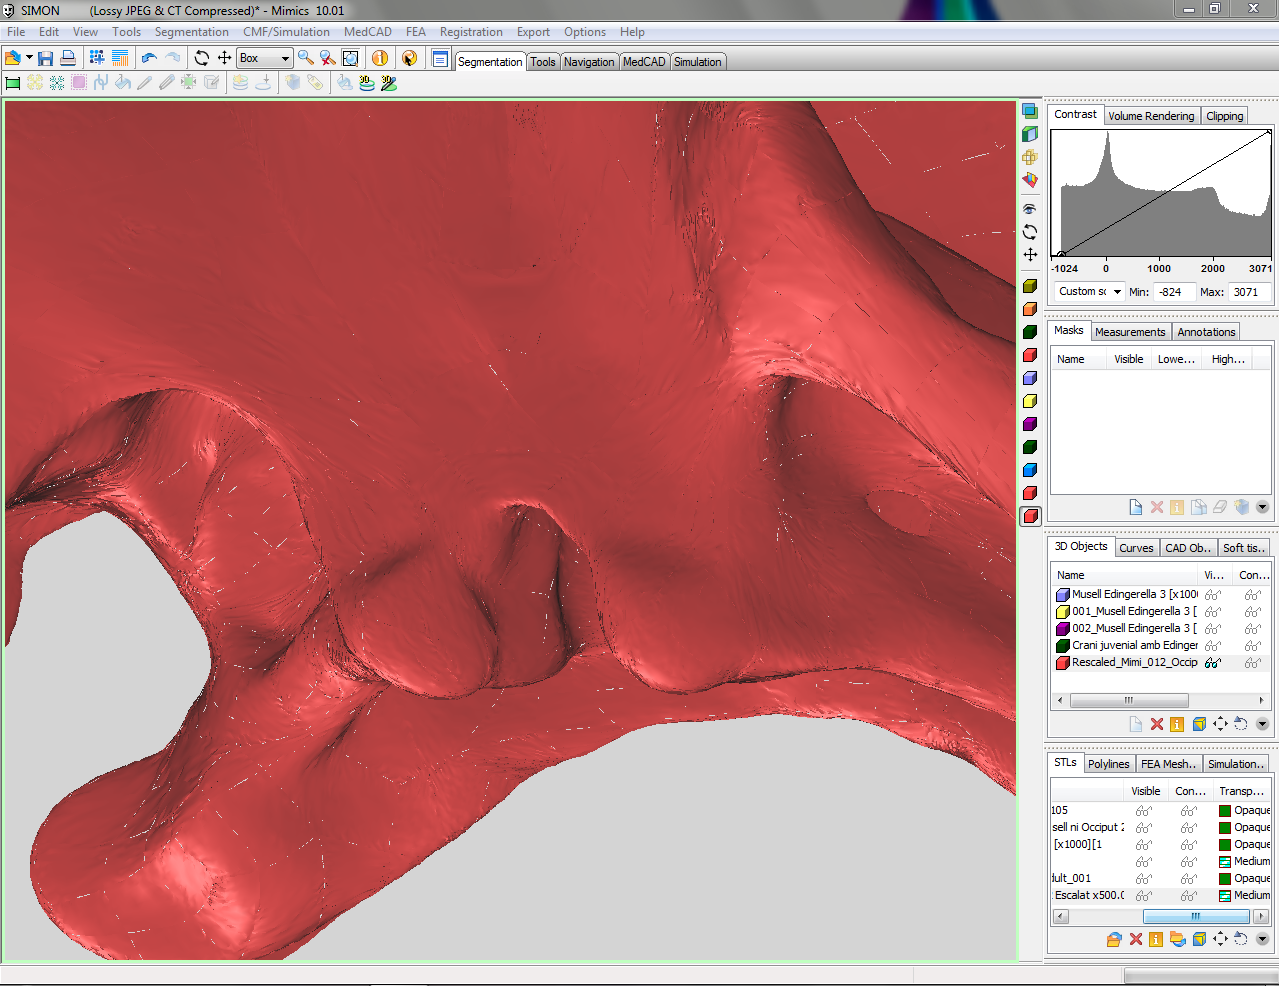Screen dimensions: 1279x986
Task: Switch to the Clipping tab
Action: click(1225, 116)
